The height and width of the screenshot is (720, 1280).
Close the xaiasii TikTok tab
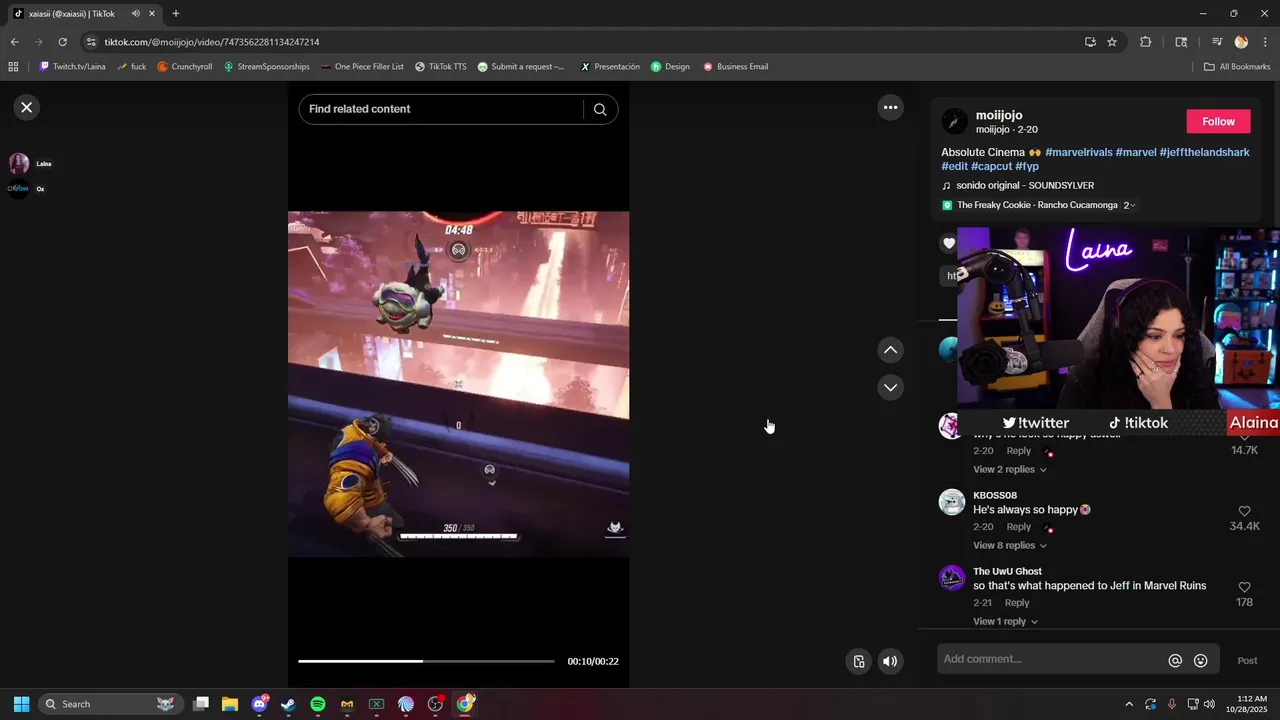coord(152,14)
